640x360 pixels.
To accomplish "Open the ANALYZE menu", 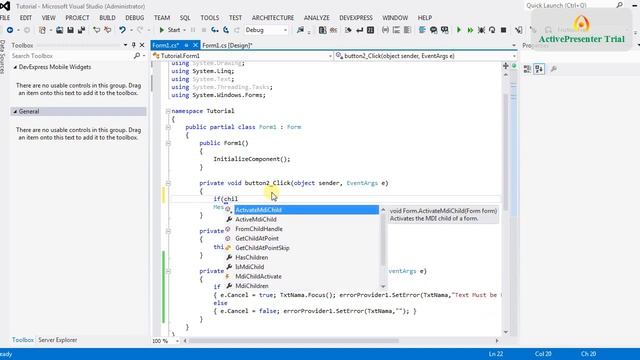I will coord(316,18).
